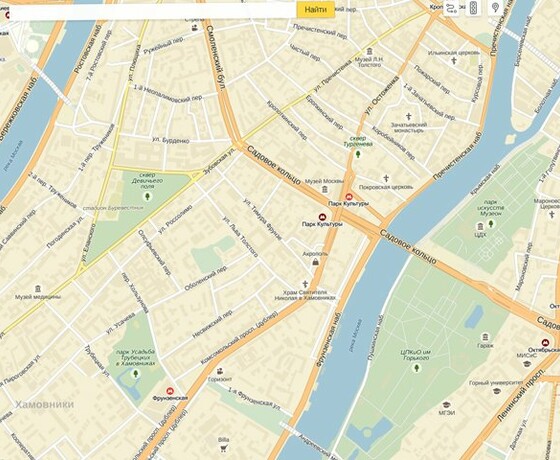Open the Акрополь shopping bag marker
Image resolution: width=560 pixels, height=460 pixels.
(315, 262)
